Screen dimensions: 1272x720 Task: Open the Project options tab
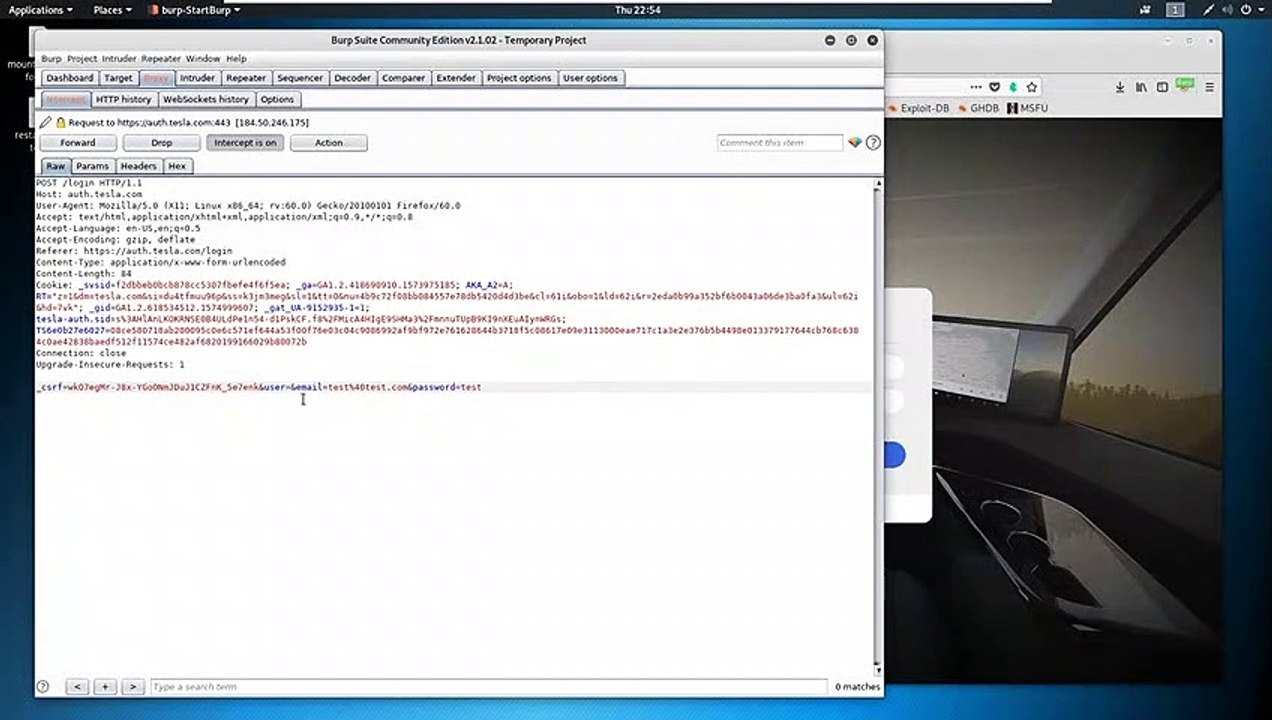519,78
